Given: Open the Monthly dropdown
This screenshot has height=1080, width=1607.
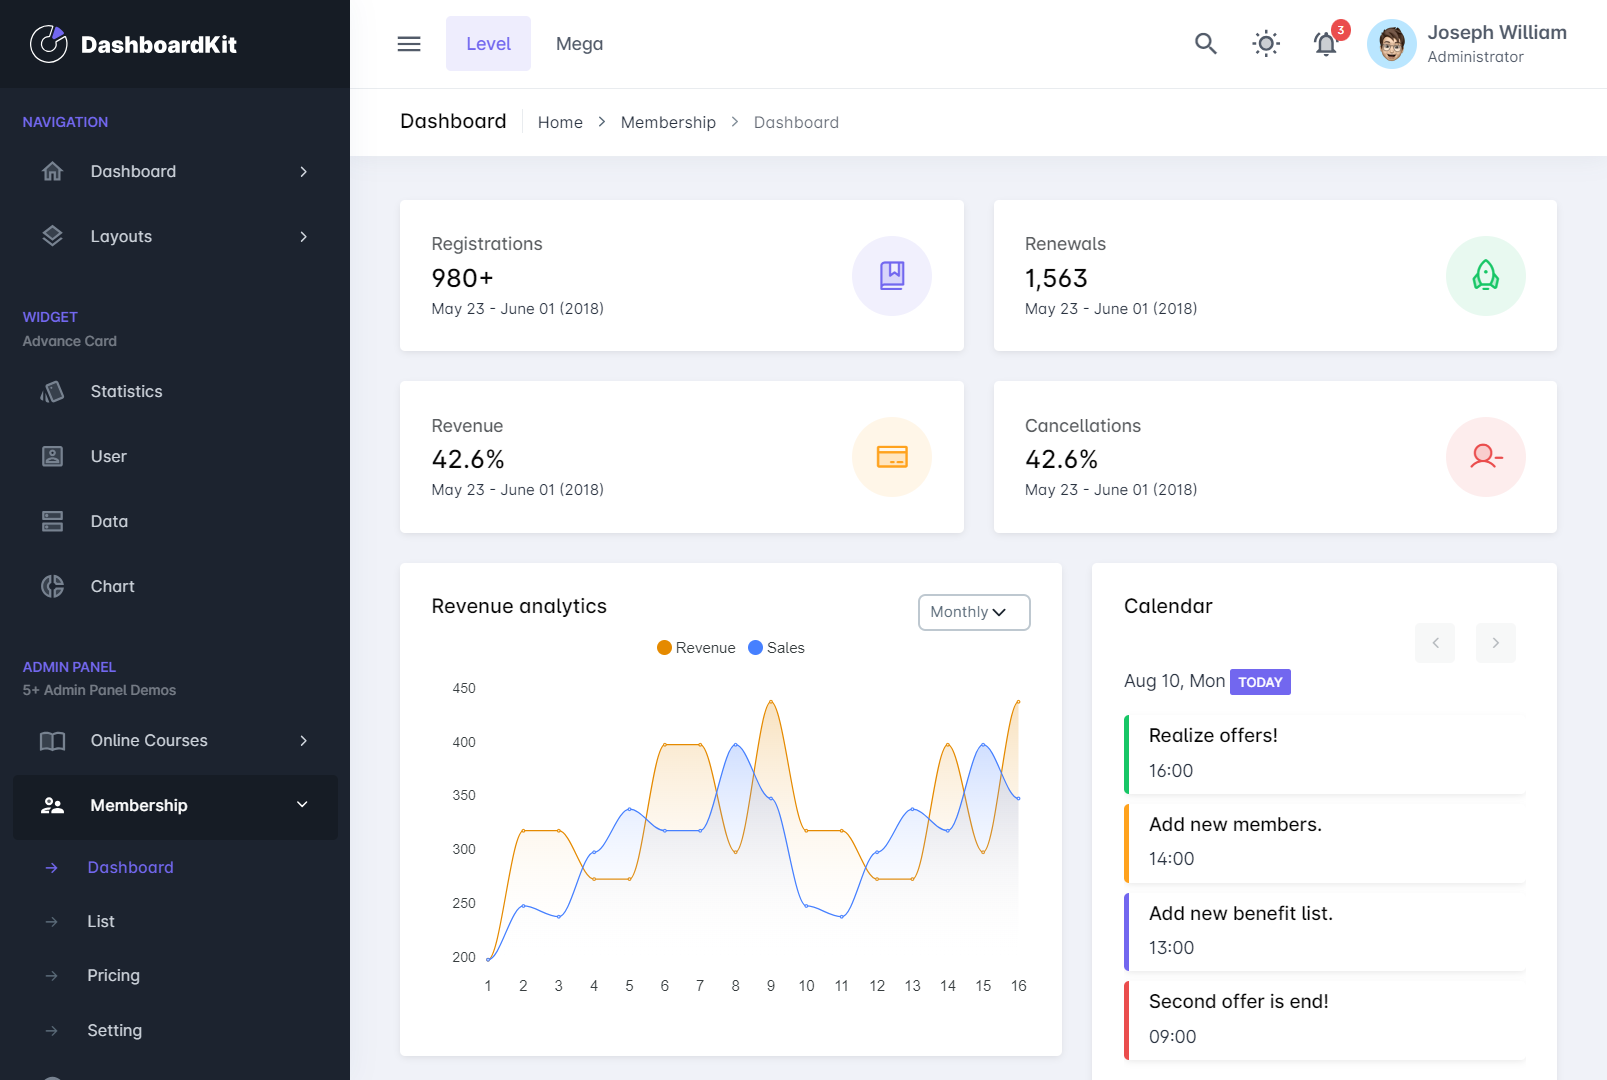Looking at the screenshot, I should click(x=973, y=612).
